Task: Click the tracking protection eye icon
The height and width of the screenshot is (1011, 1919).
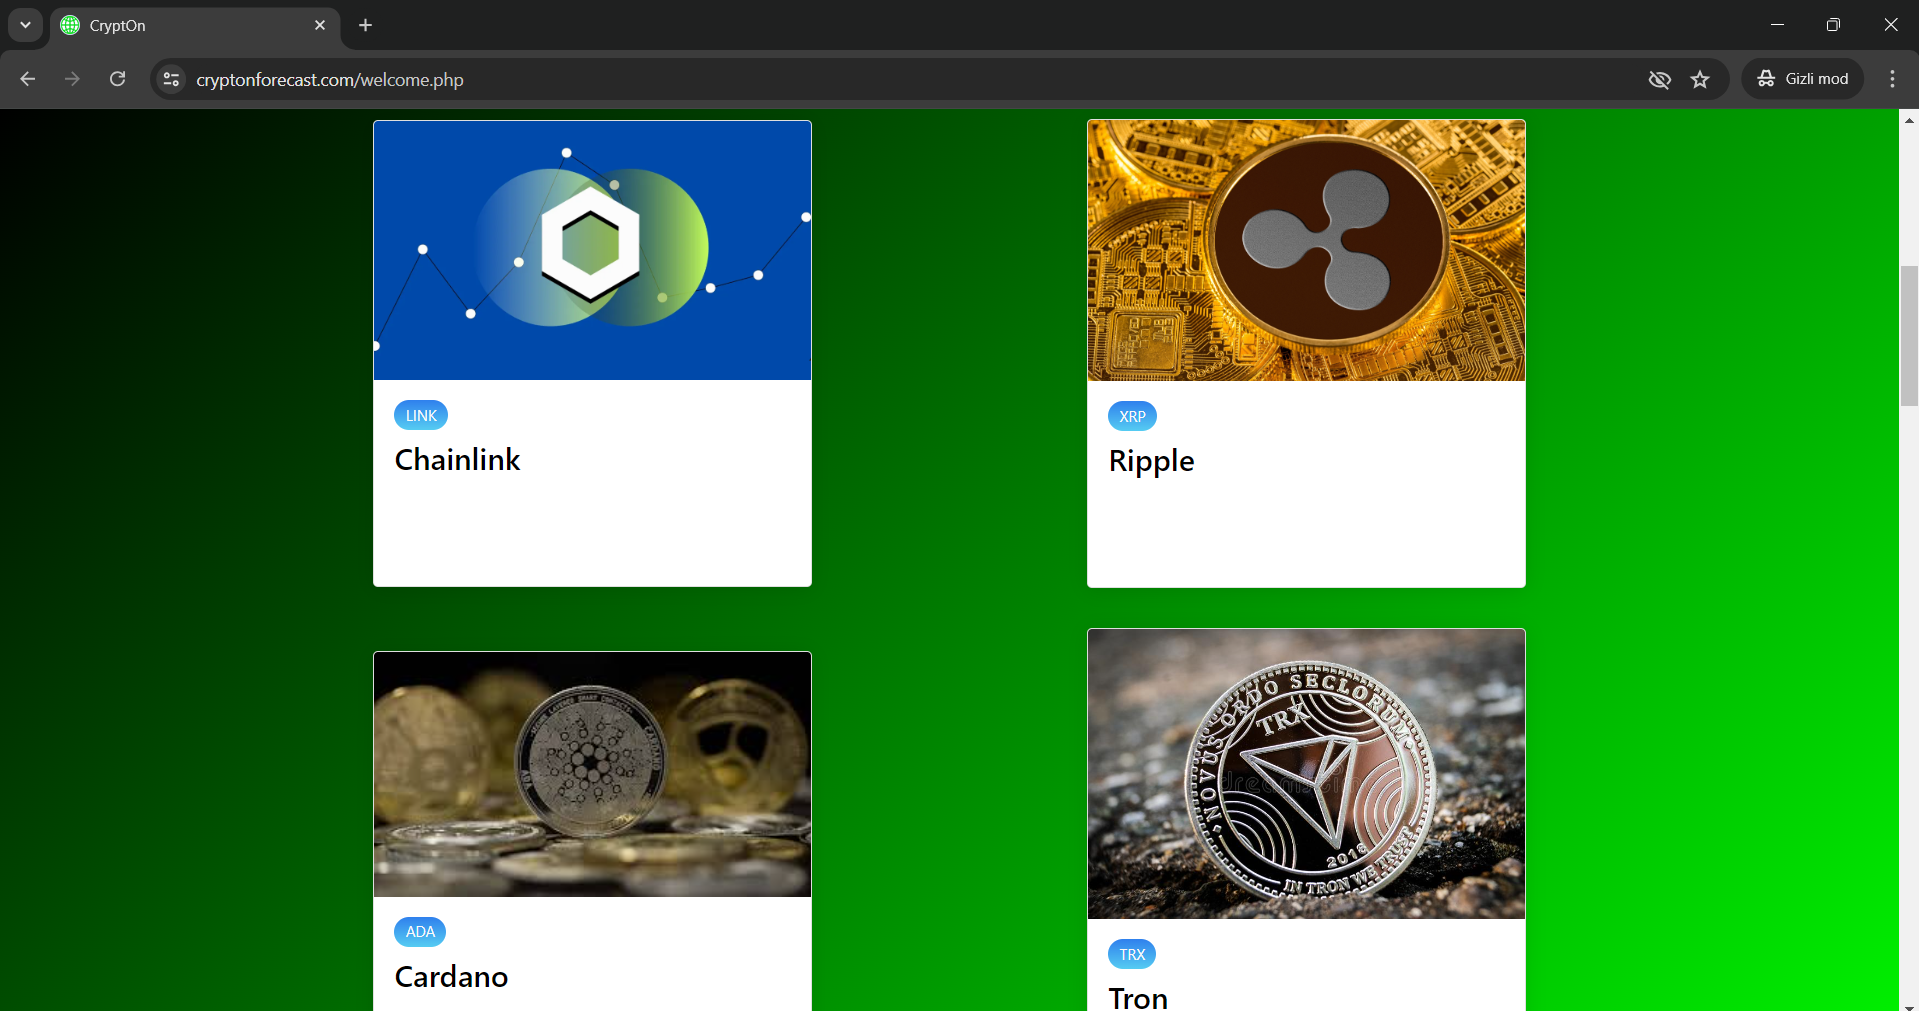Action: click(1659, 79)
